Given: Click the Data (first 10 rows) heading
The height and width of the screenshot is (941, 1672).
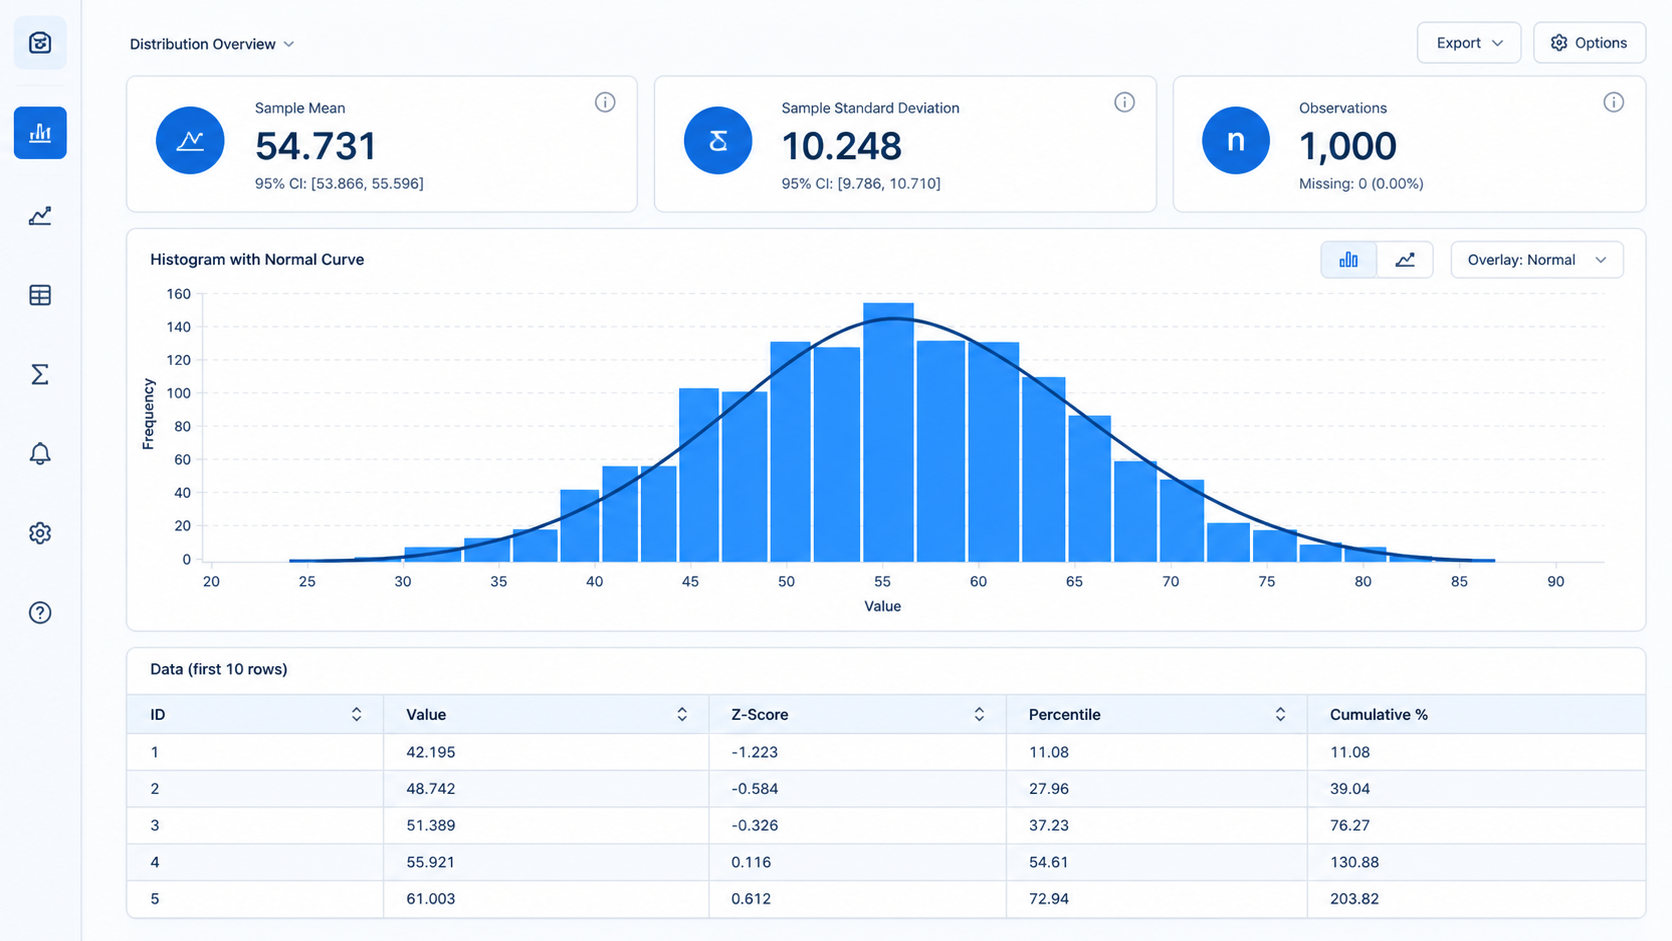Looking at the screenshot, I should click(219, 669).
